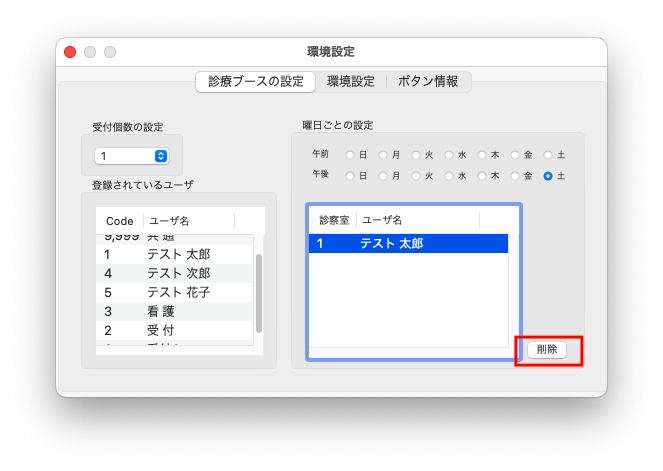
Task: Select 午後 月 radio button
Action: pyautogui.click(x=383, y=176)
